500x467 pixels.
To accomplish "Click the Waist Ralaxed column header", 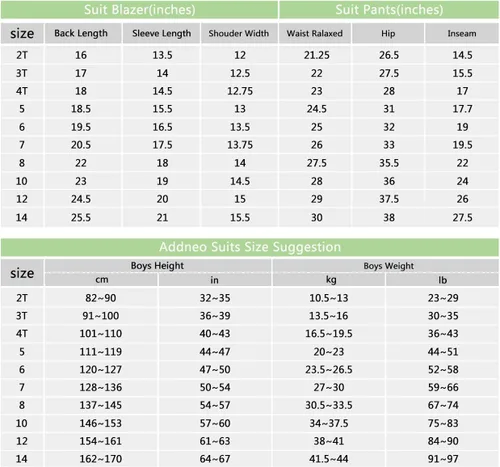I will tap(315, 33).
